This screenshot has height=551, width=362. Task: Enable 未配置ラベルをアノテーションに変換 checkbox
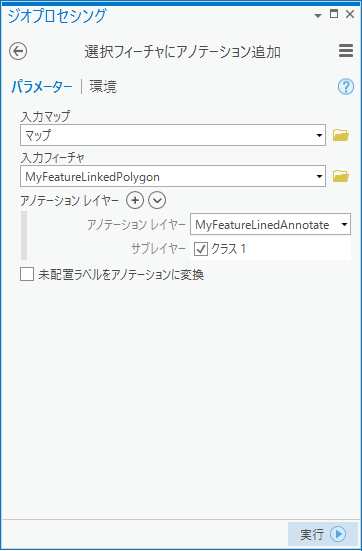tap(27, 274)
